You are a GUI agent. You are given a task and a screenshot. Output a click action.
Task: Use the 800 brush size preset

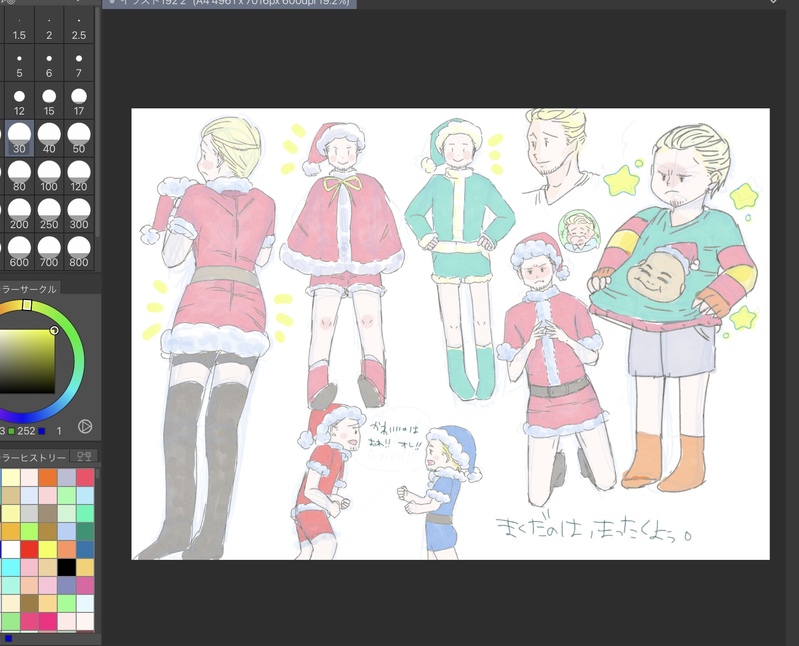79,252
